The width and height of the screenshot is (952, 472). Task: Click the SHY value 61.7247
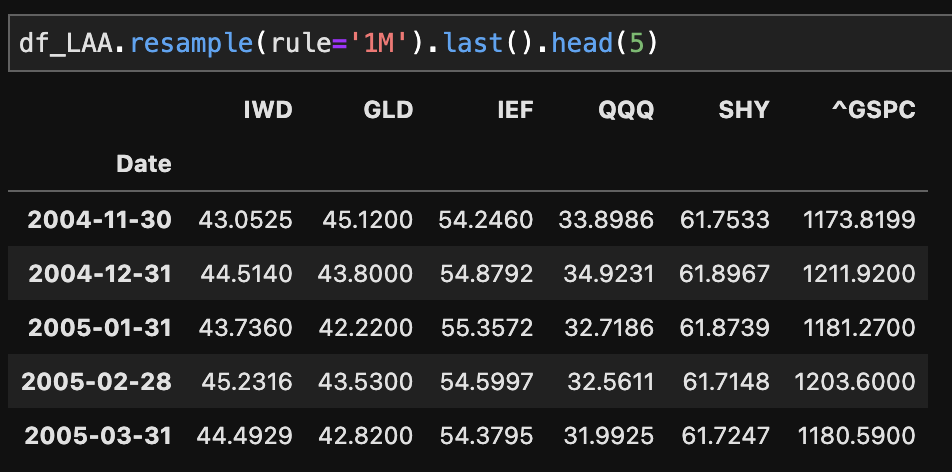(x=726, y=436)
